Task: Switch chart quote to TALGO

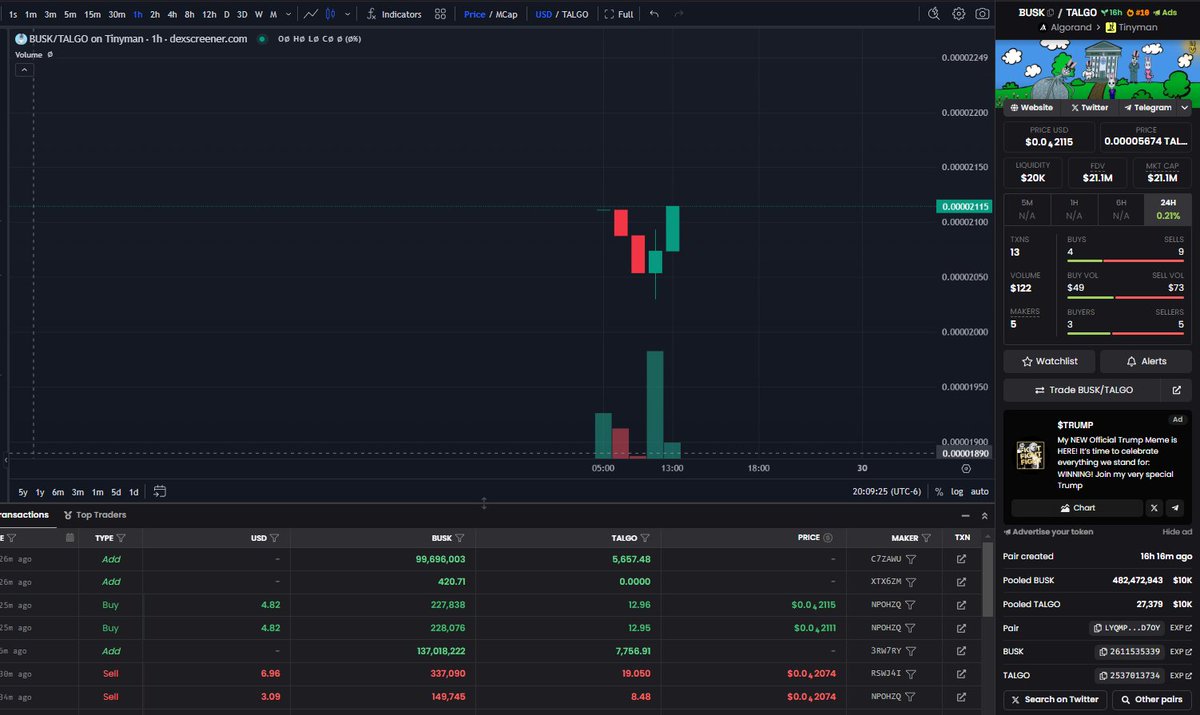Action: click(x=575, y=14)
